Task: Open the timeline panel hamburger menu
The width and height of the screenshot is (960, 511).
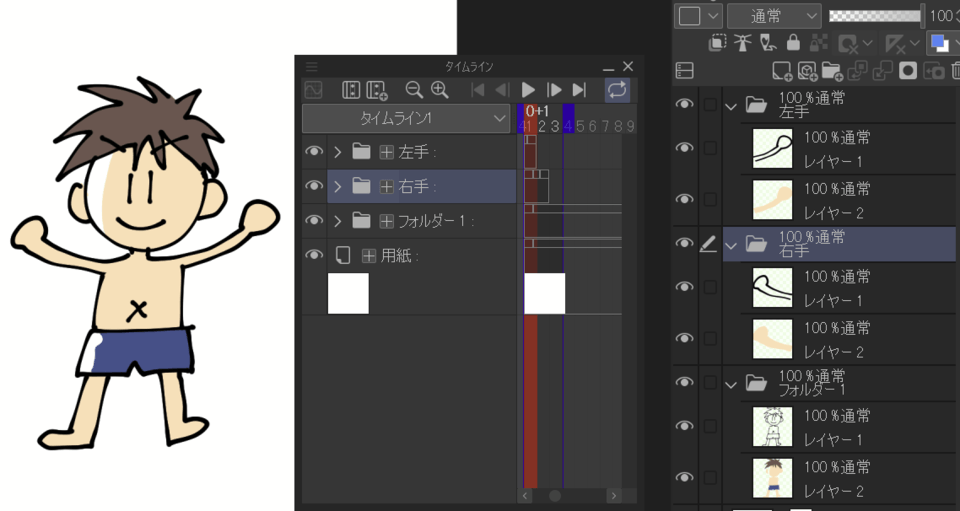Action: pos(312,67)
